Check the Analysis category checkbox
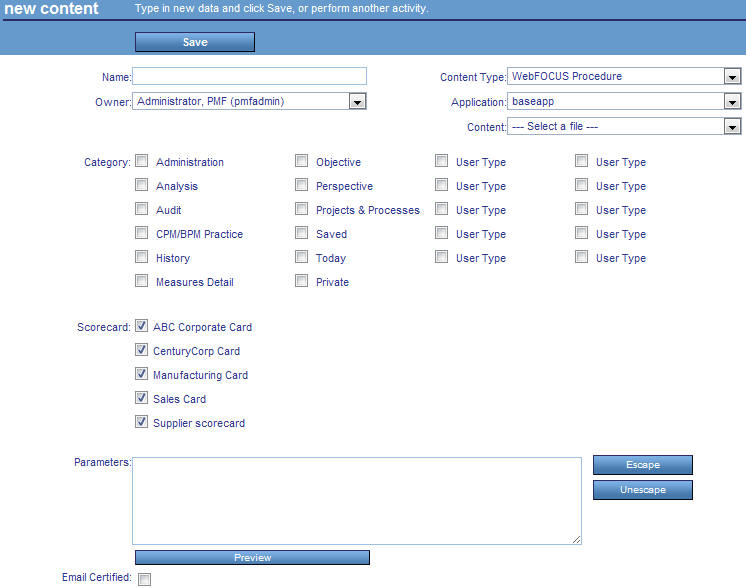Viewport: 746px width, 588px height. pos(141,185)
